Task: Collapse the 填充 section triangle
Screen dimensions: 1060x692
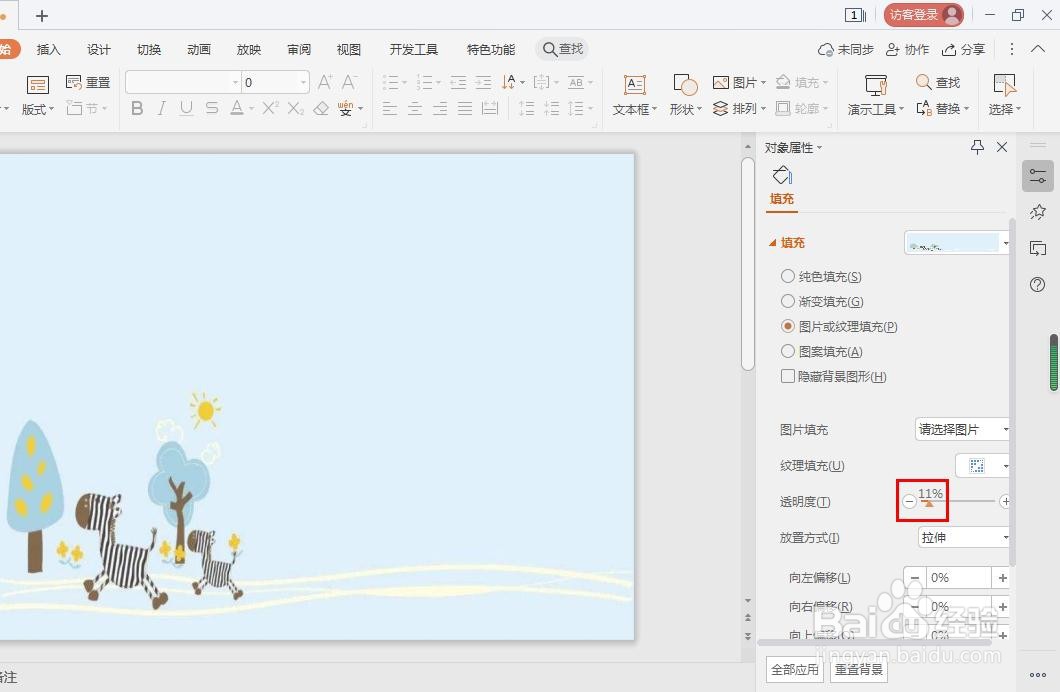Action: (772, 243)
